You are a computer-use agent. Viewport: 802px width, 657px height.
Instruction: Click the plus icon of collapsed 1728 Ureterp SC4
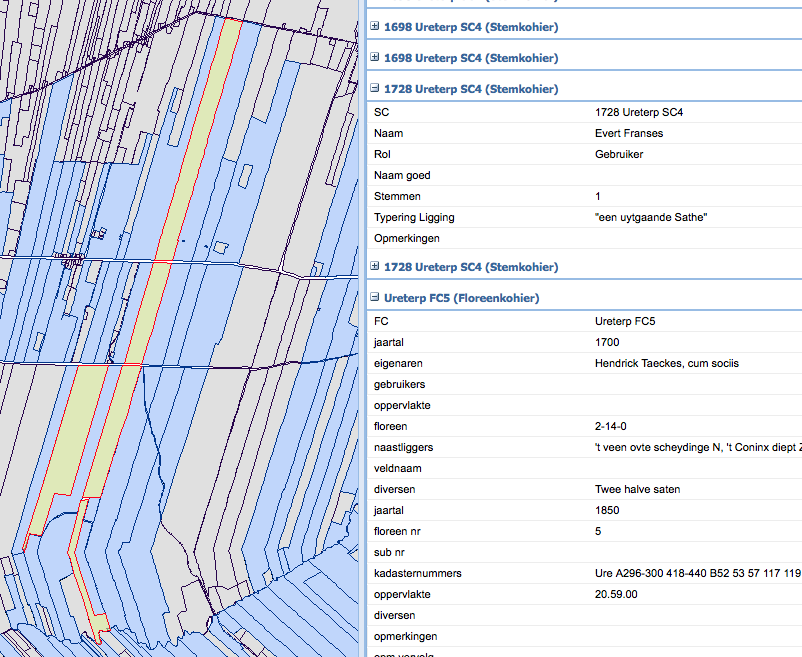click(x=375, y=267)
